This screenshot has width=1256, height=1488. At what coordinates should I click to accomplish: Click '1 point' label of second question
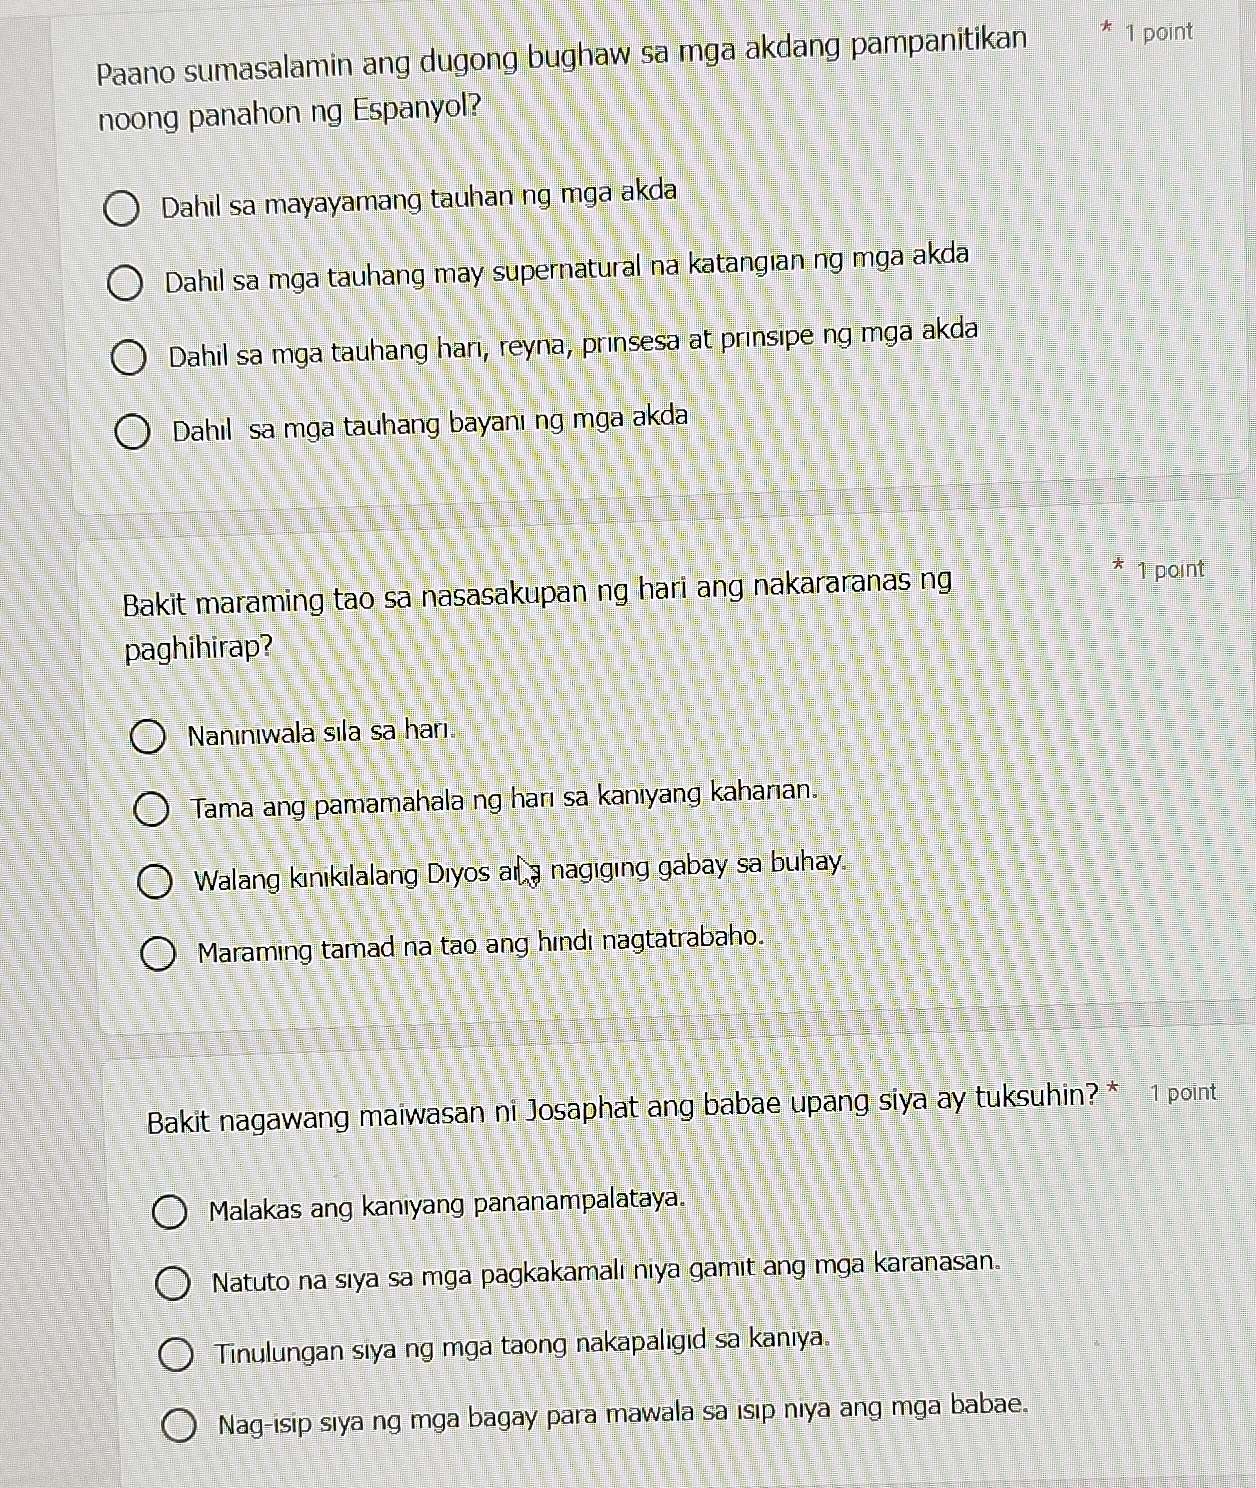[x=1171, y=570]
